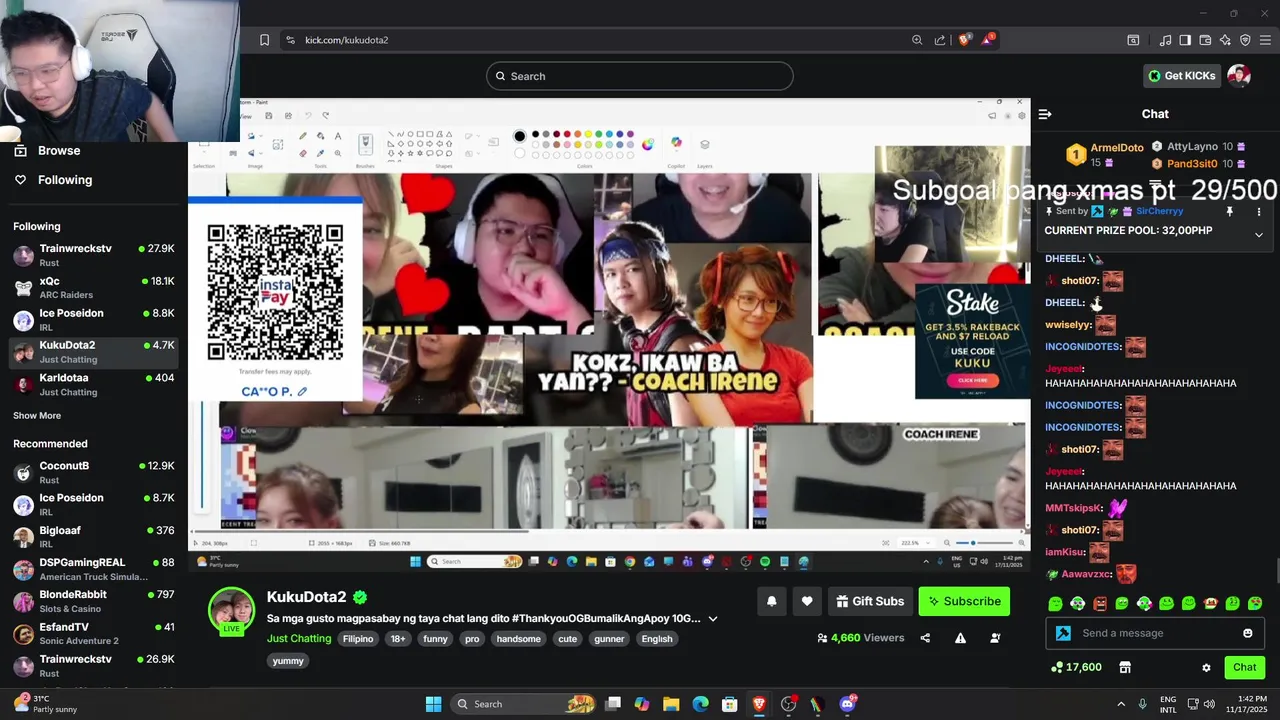This screenshot has width=1280, height=720.
Task: Open the Brave Playlist music note icon
Action: [1165, 40]
